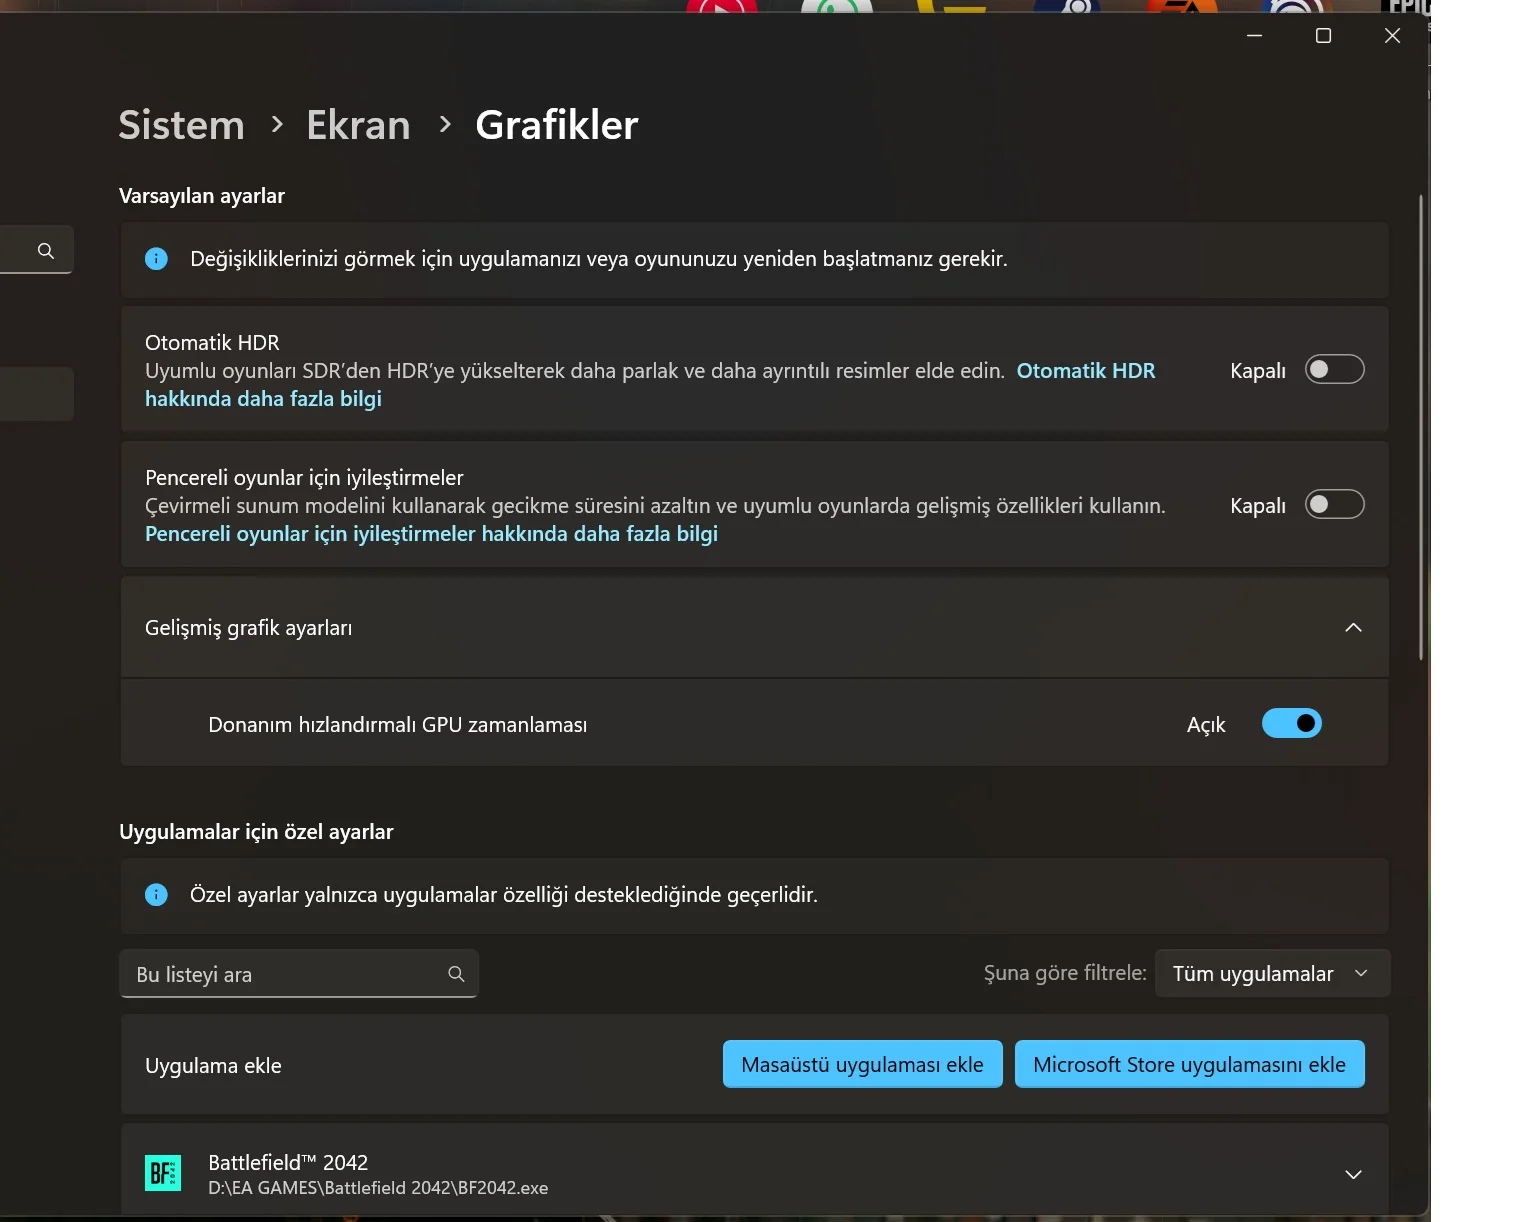Click the Grafikler breadcrumb title

tap(556, 125)
